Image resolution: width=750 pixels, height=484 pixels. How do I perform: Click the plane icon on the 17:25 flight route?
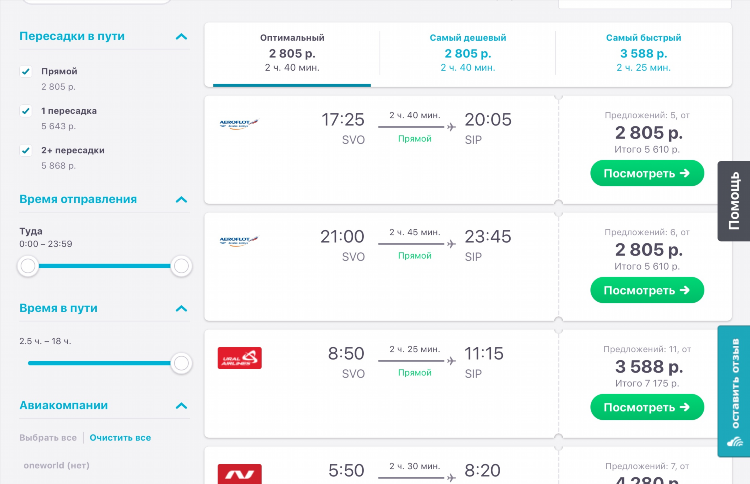[451, 127]
